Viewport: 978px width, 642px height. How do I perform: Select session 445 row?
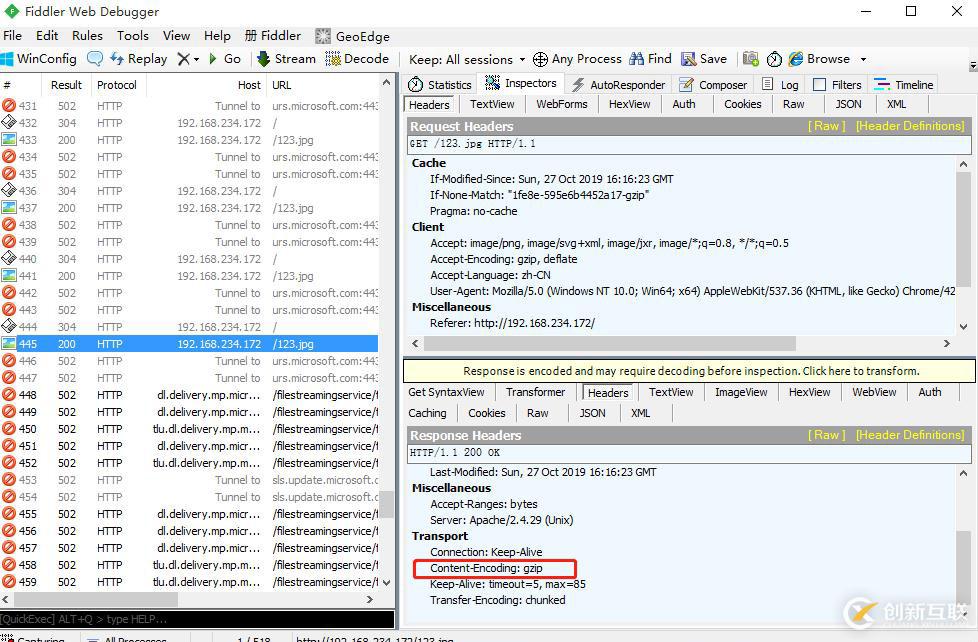189,344
